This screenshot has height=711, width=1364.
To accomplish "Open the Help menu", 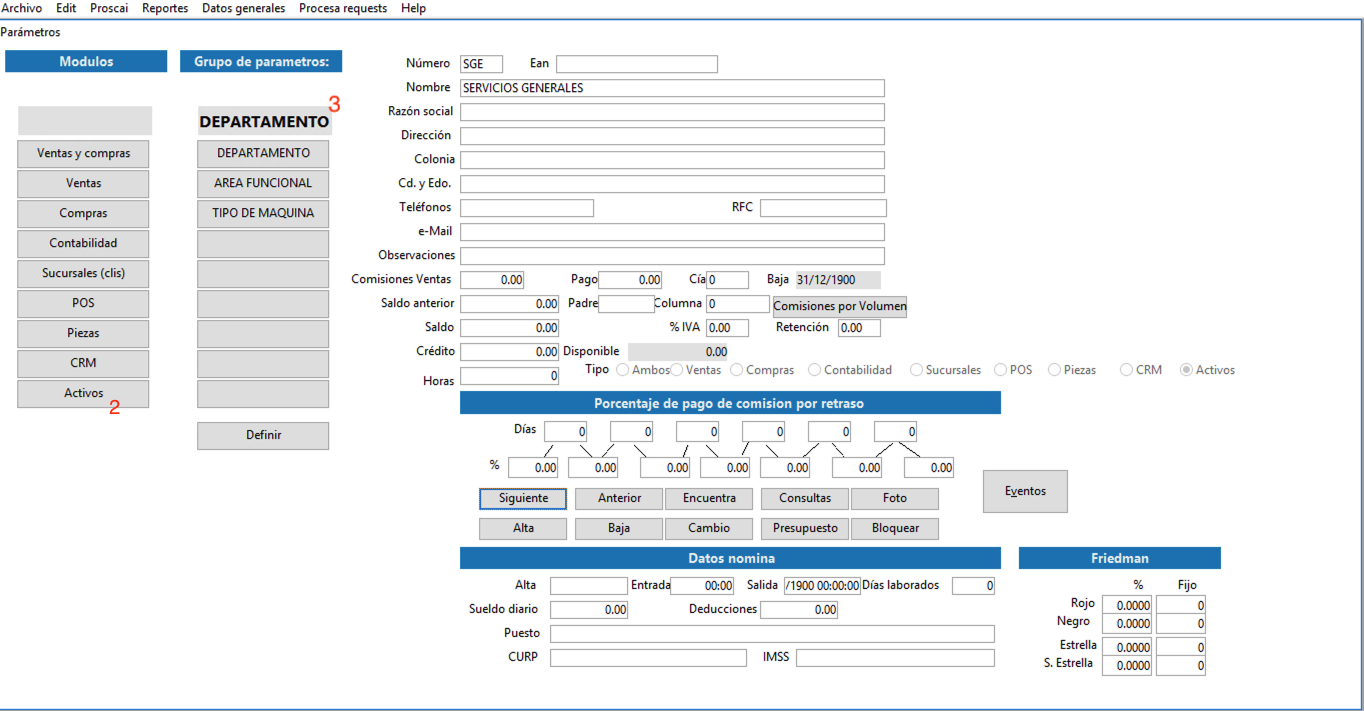I will (x=413, y=8).
